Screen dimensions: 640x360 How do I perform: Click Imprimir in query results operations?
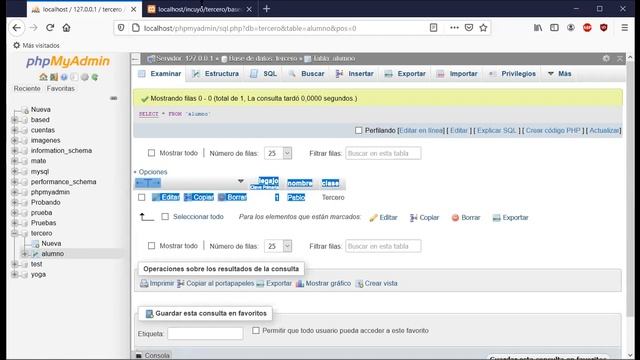pyautogui.click(x=157, y=283)
